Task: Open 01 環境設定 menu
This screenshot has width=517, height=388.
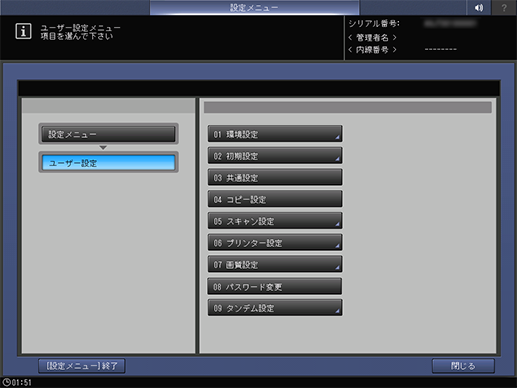Action: pos(275,134)
